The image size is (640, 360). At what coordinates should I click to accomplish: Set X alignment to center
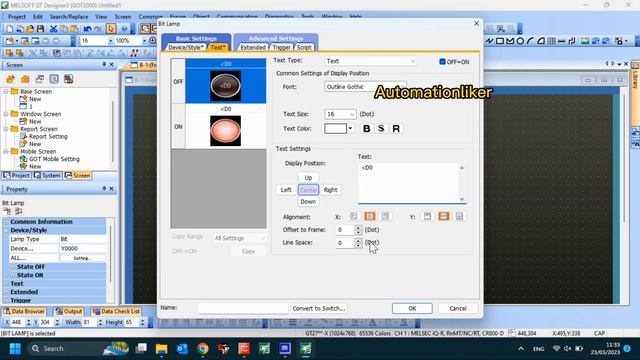pyautogui.click(x=369, y=216)
